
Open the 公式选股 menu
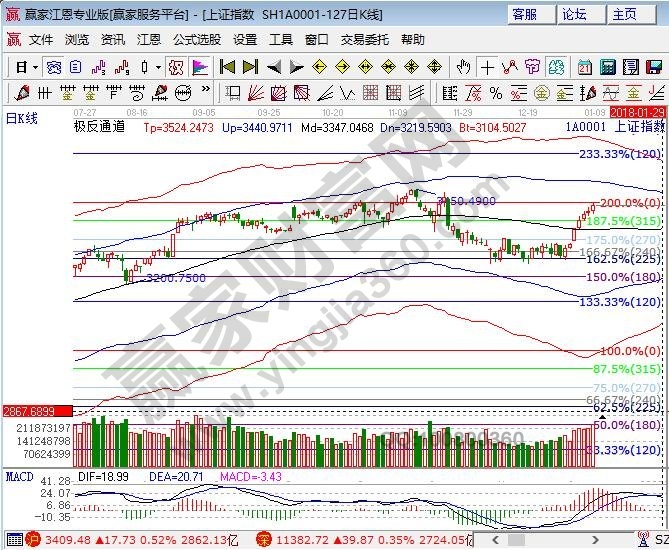point(197,40)
